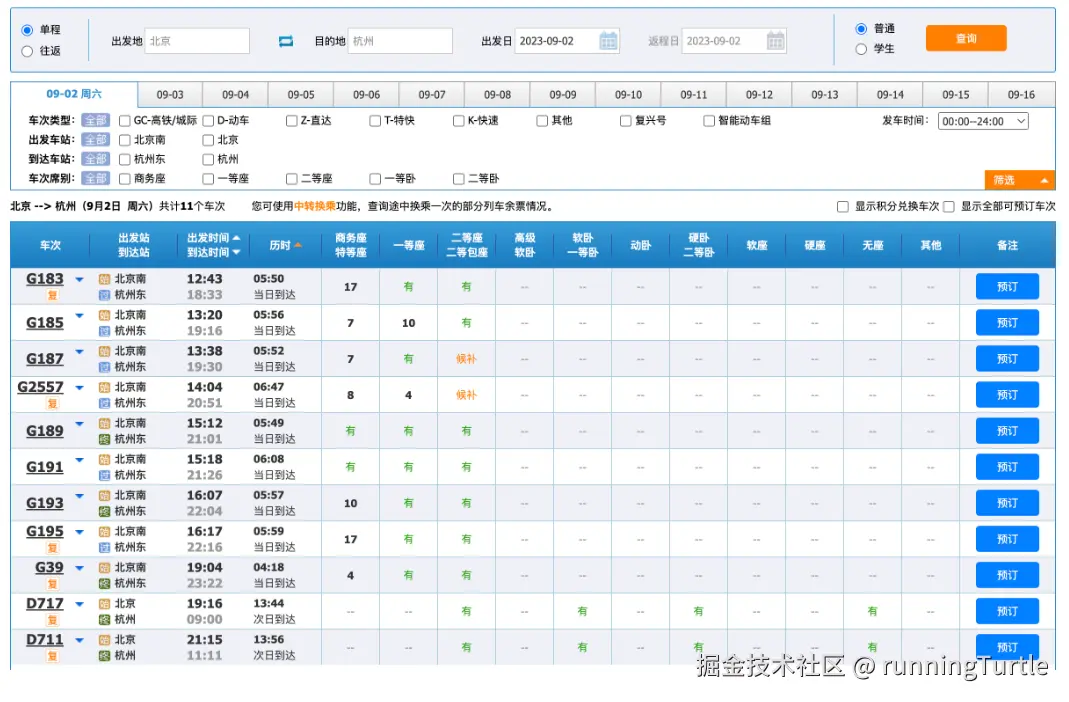Click the origin station icon beside 北京南 for G185

point(104,315)
